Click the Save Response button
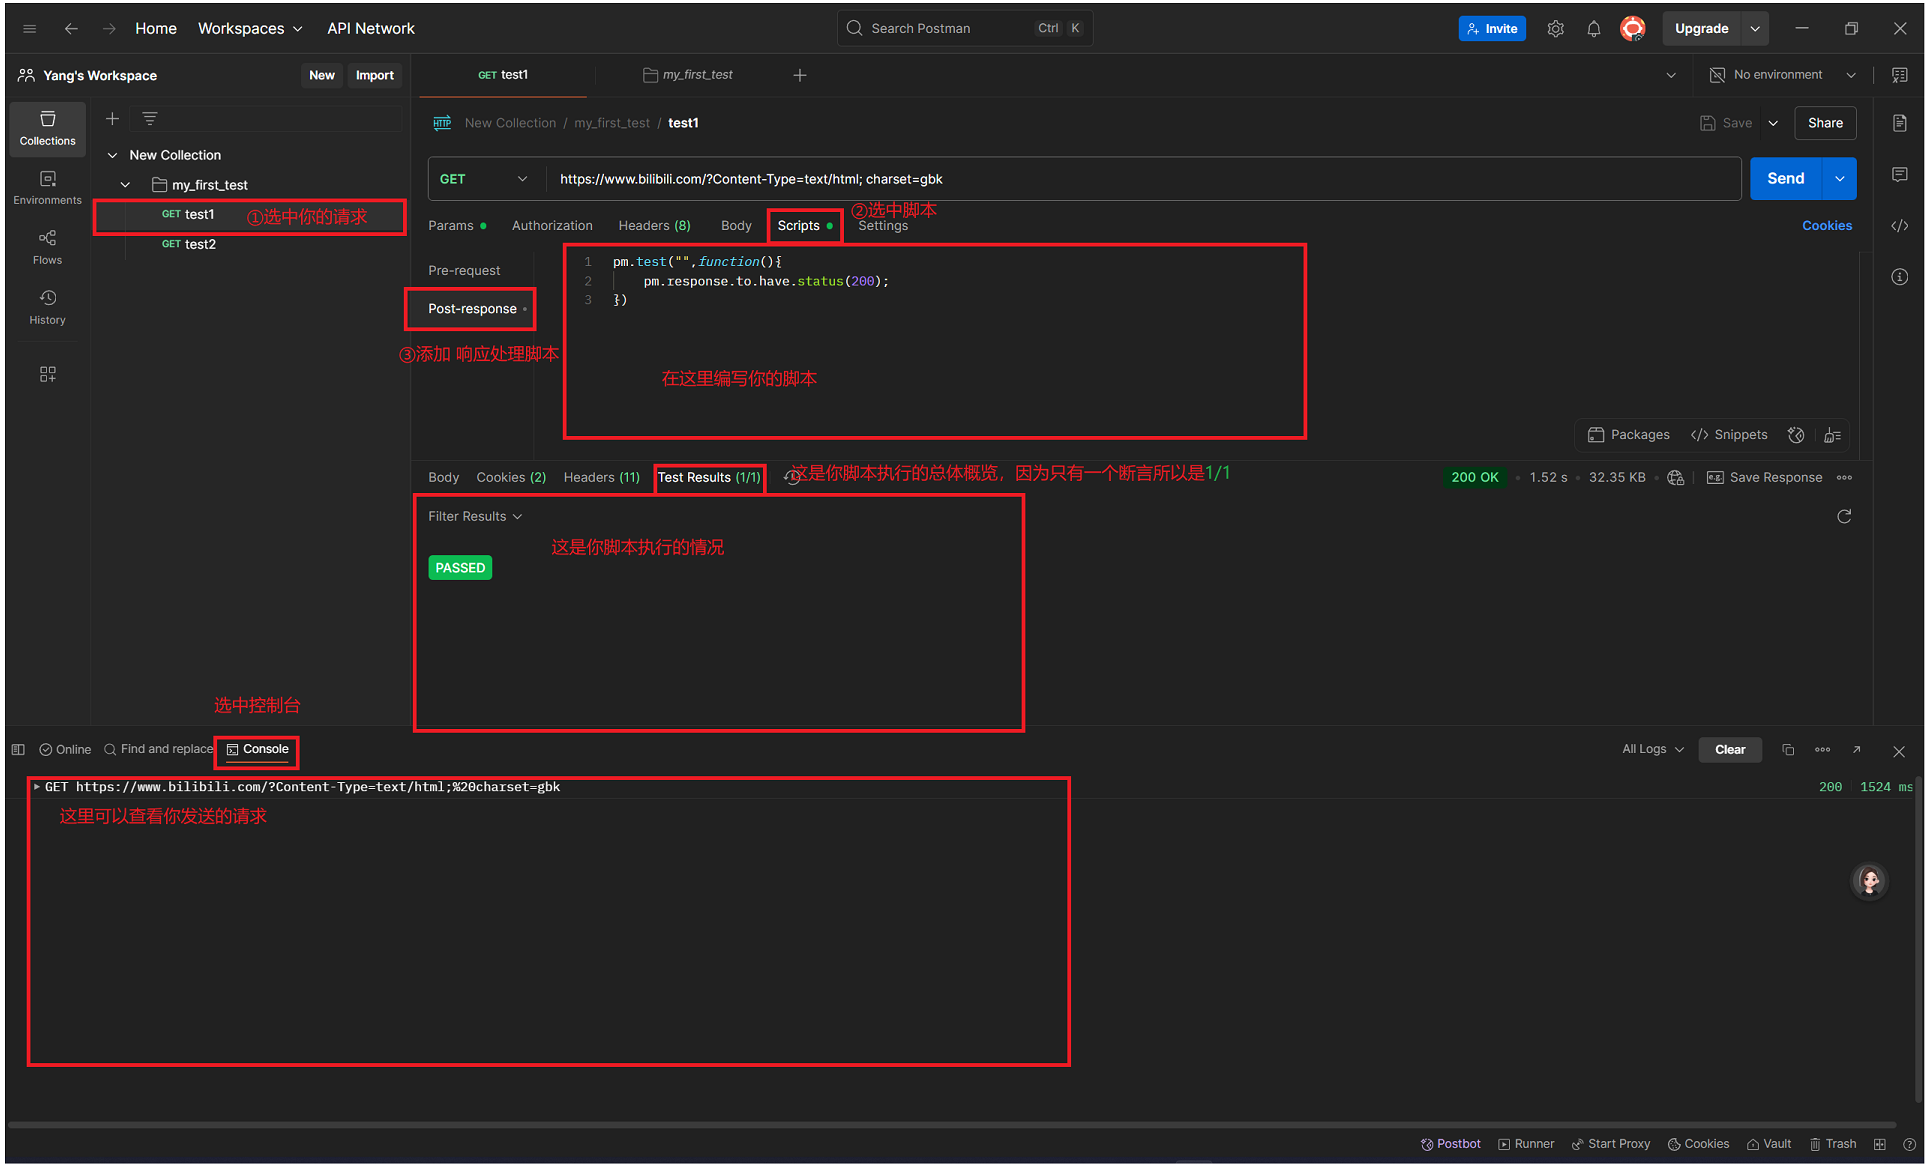Image resolution: width=1929 pixels, height=1171 pixels. point(1765,478)
